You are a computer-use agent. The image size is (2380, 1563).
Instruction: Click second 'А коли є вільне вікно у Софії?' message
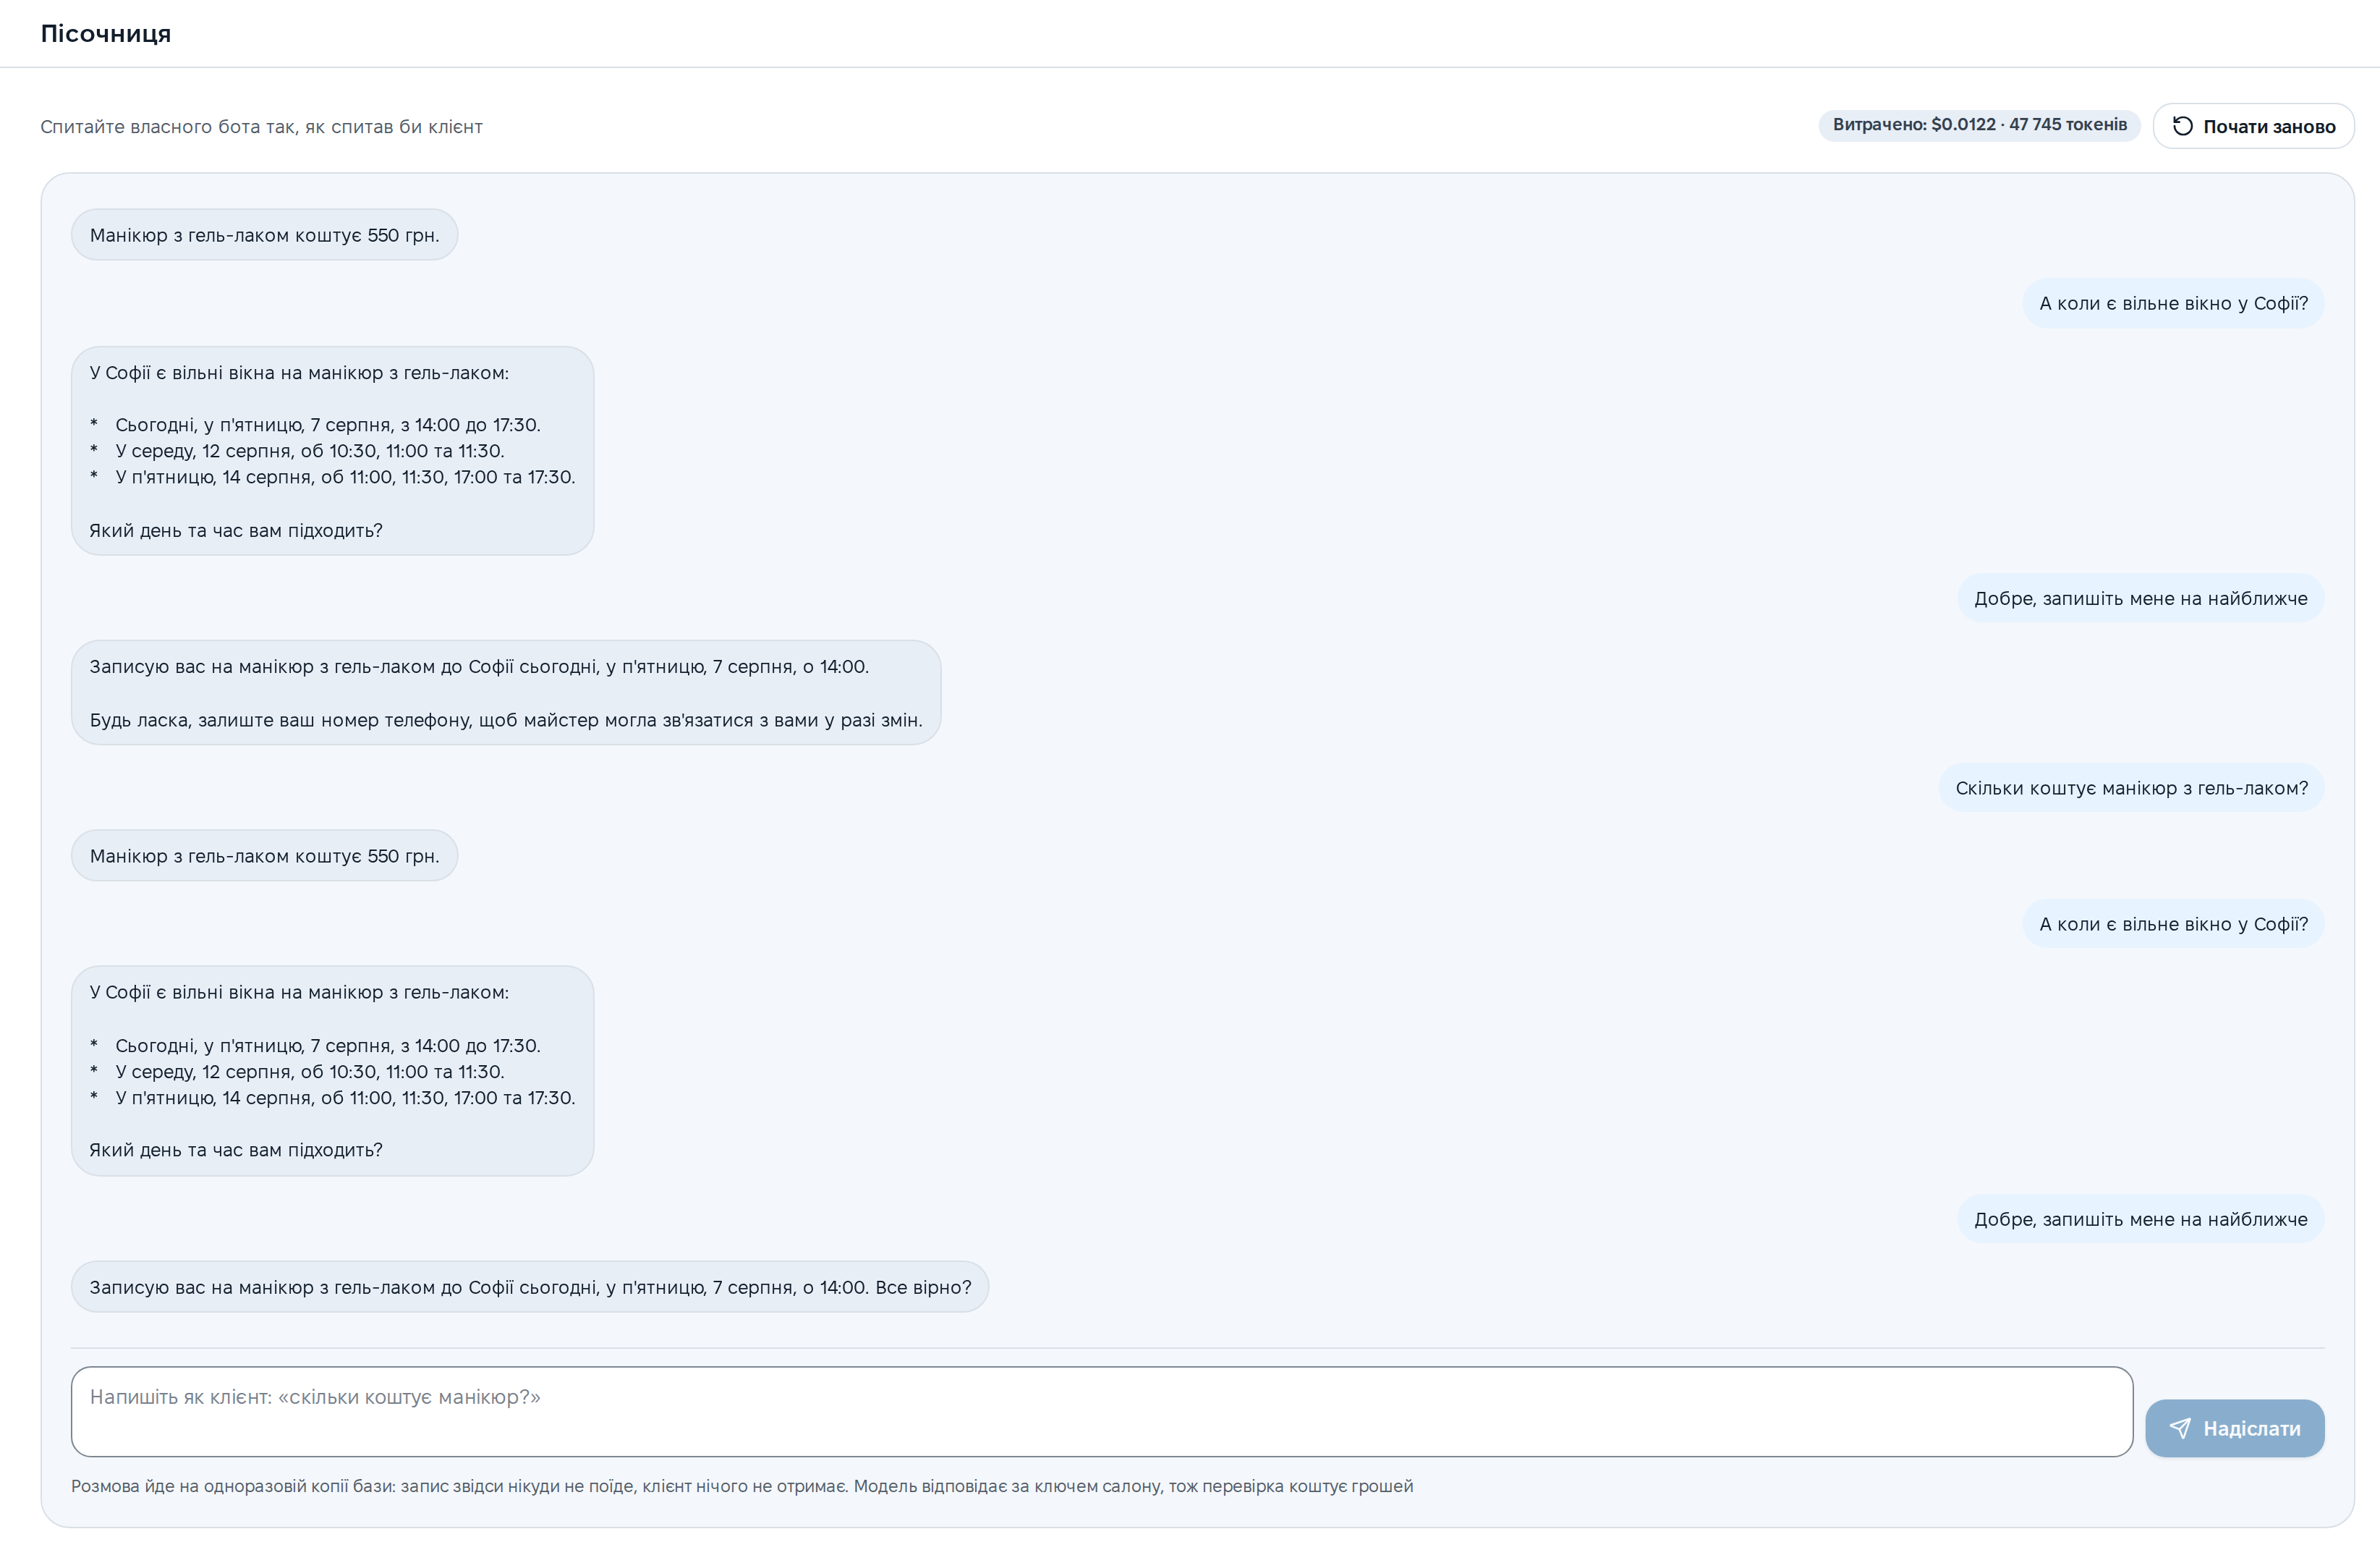tap(2173, 924)
